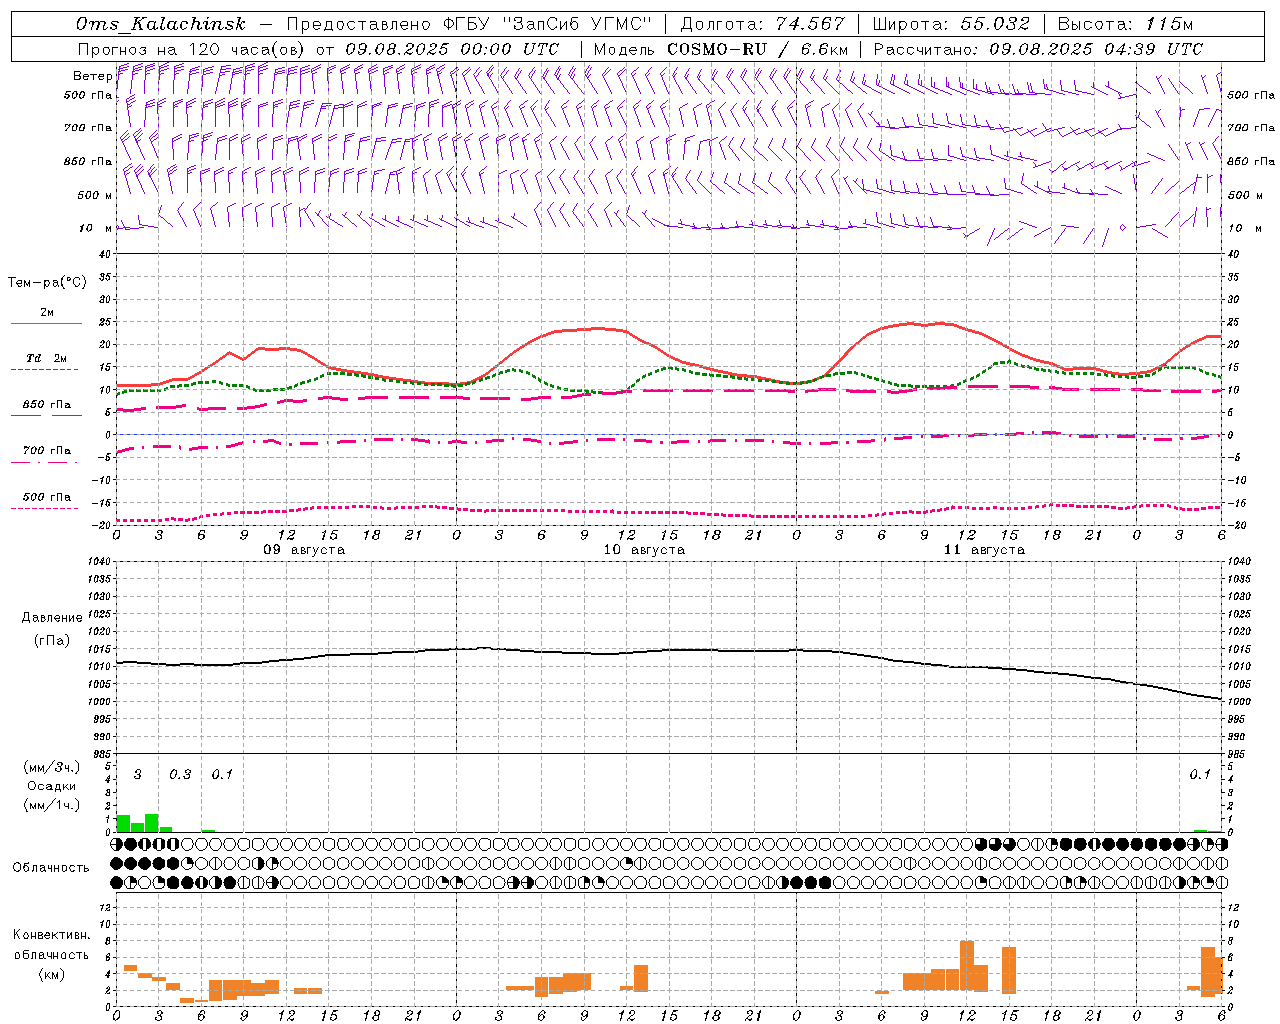Click the 'Осадки' precipitation label
The width and height of the screenshot is (1280, 1024).
coord(52,786)
